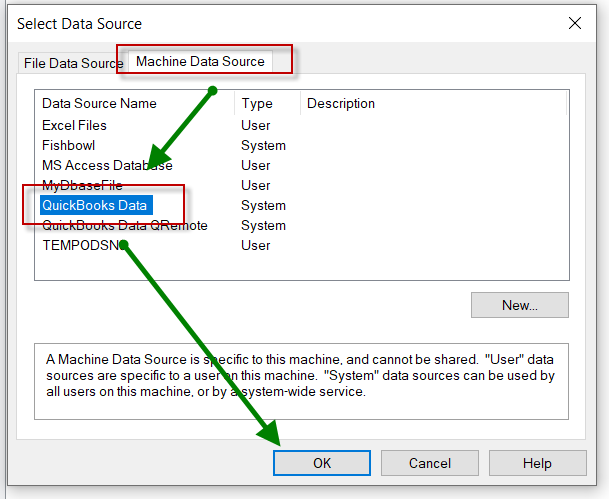This screenshot has height=499, width=609.
Task: Create a new data source with New...
Action: point(520,305)
